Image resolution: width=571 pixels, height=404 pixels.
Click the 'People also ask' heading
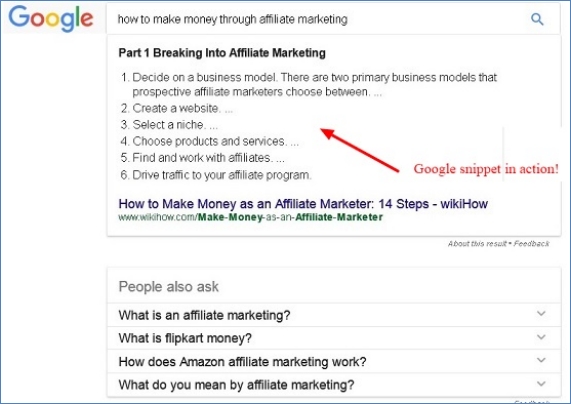(169, 287)
